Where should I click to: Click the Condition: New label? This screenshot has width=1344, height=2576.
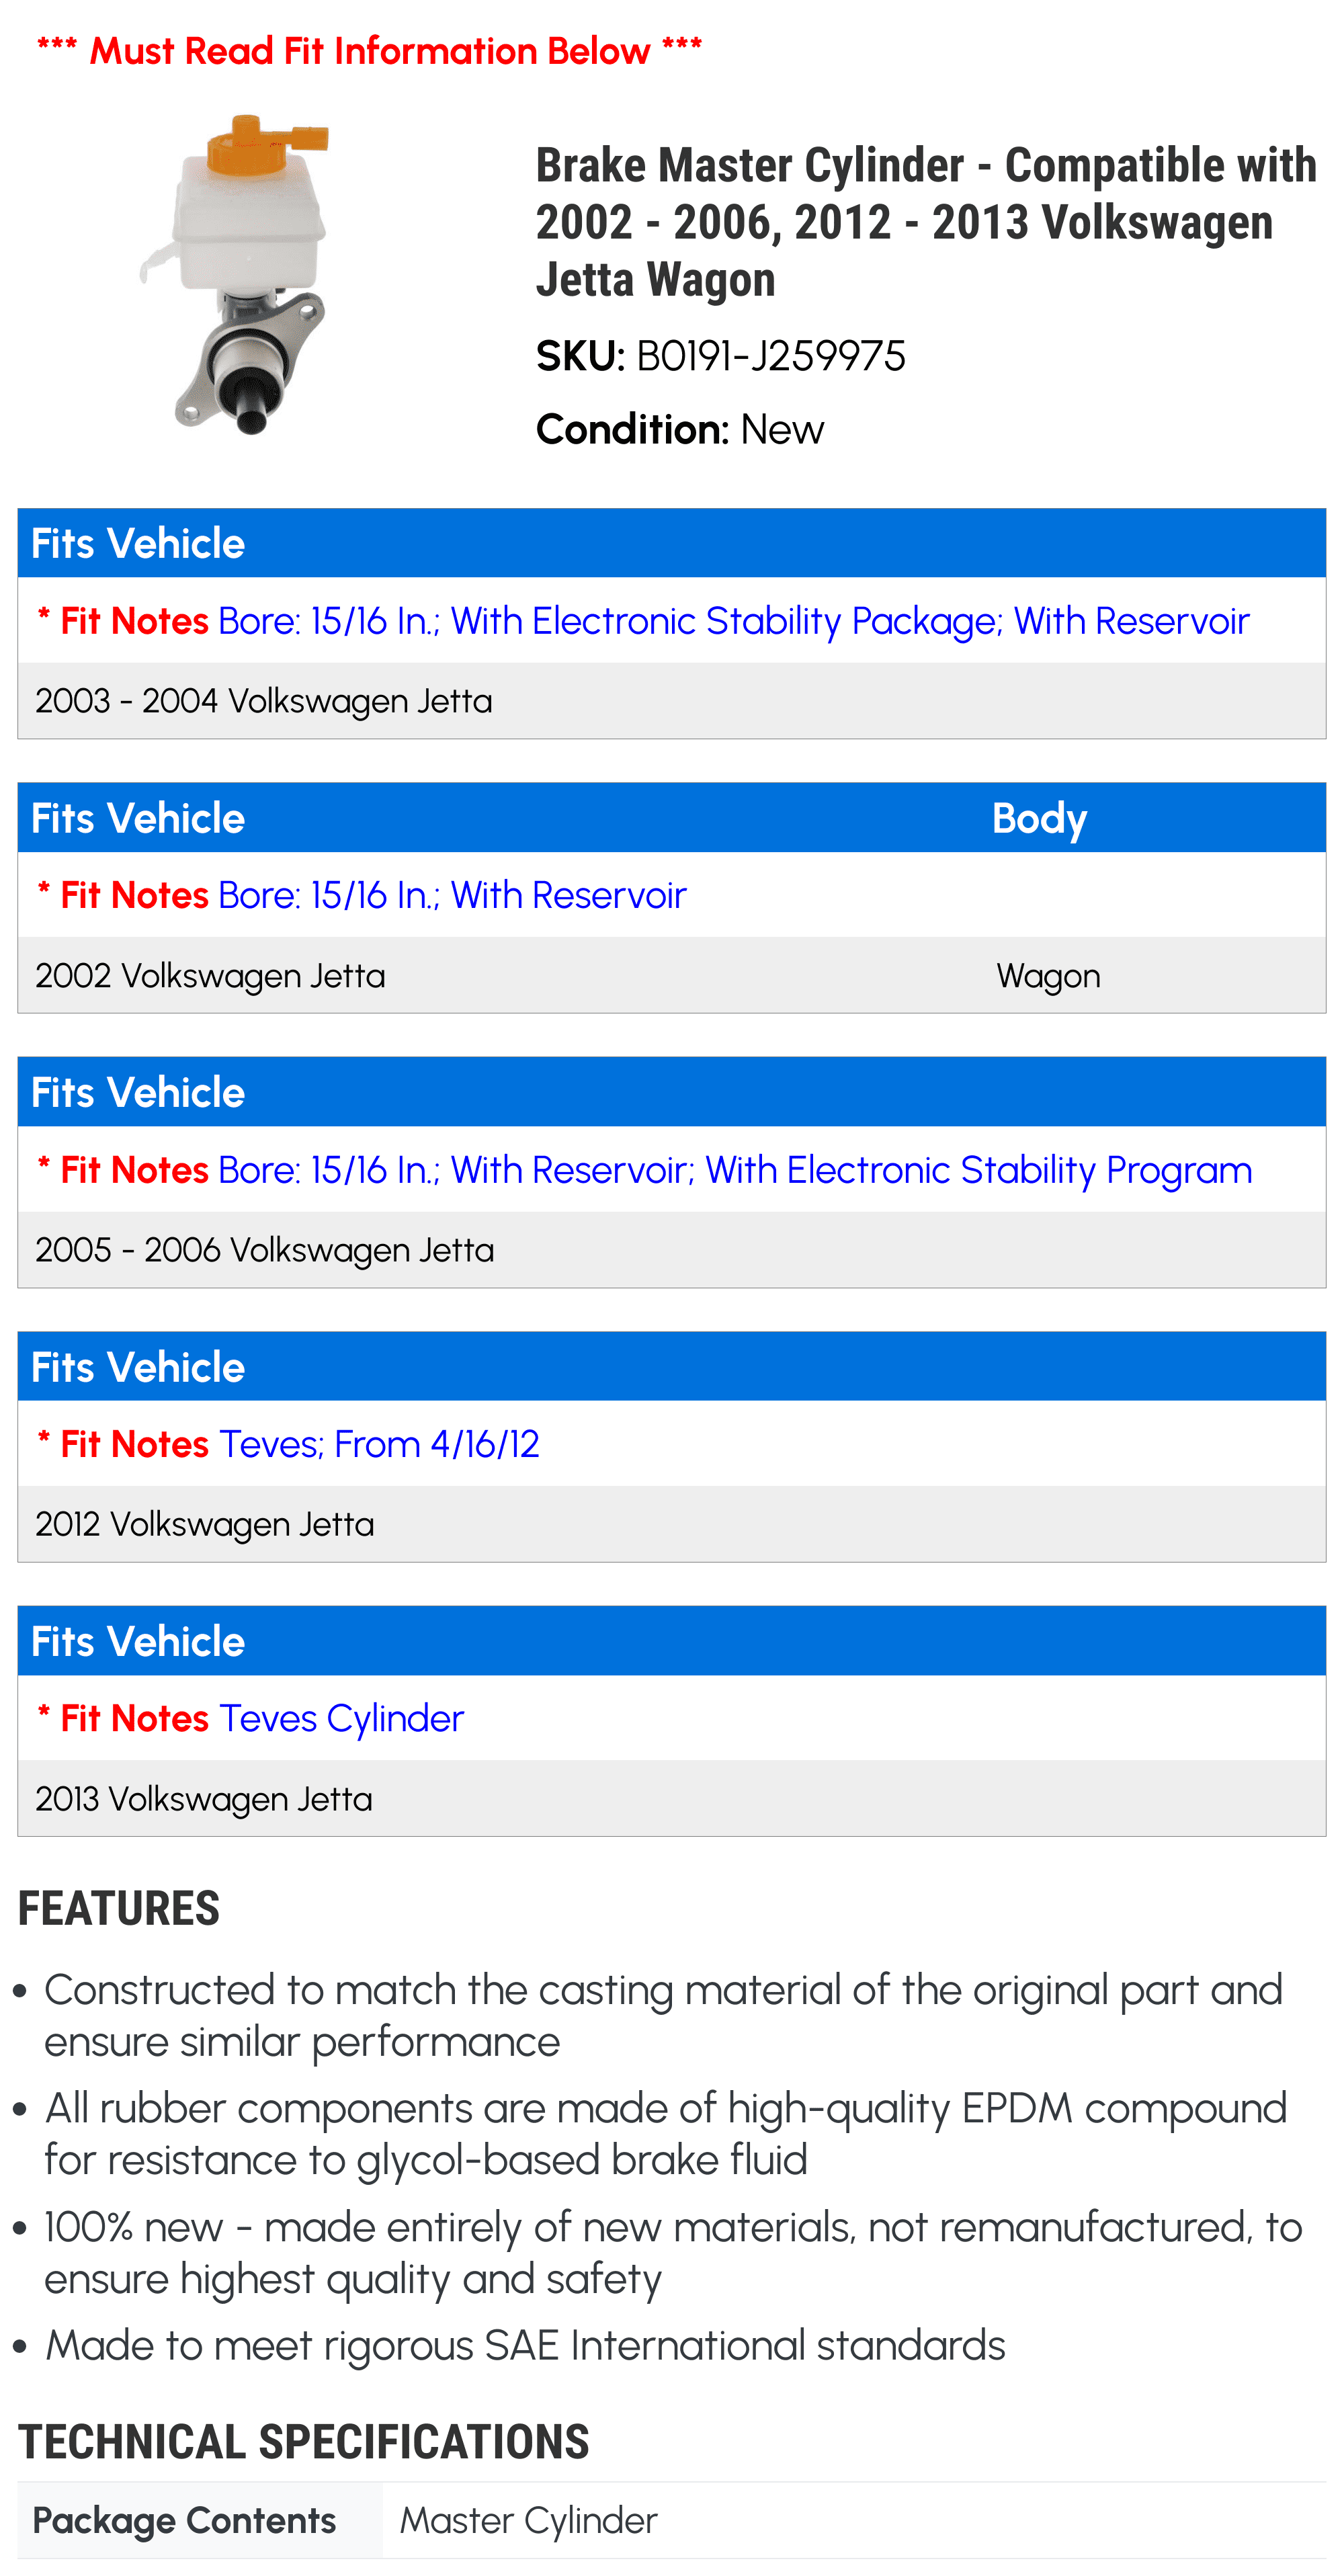click(680, 430)
